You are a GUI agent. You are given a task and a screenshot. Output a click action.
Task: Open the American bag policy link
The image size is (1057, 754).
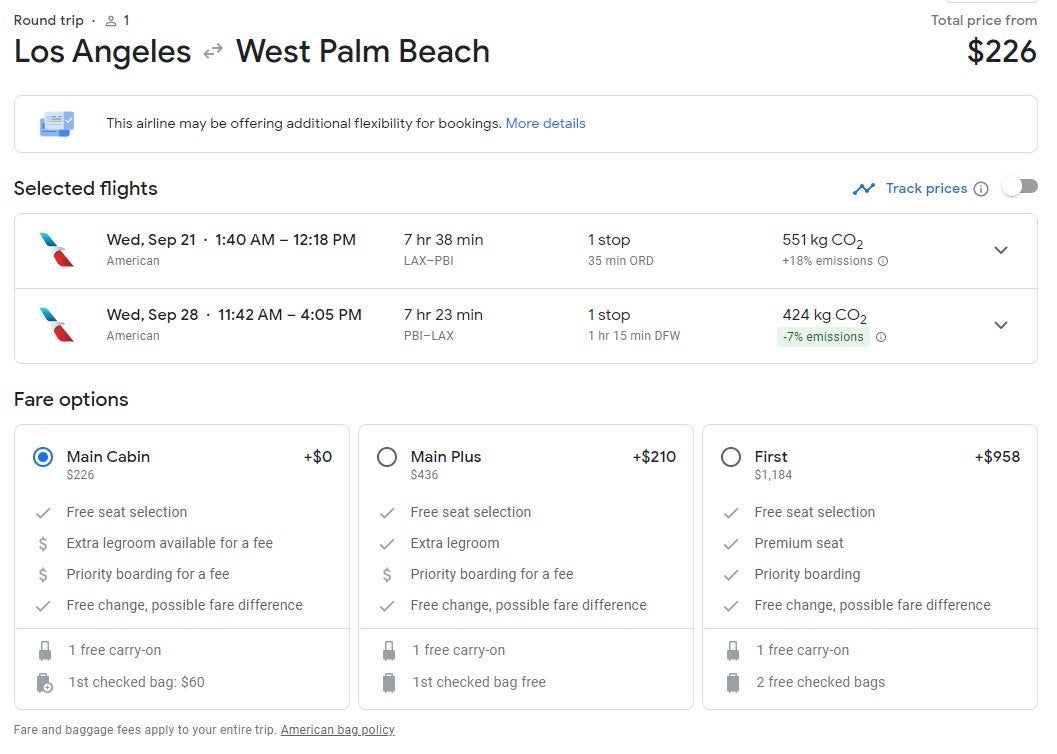337,730
